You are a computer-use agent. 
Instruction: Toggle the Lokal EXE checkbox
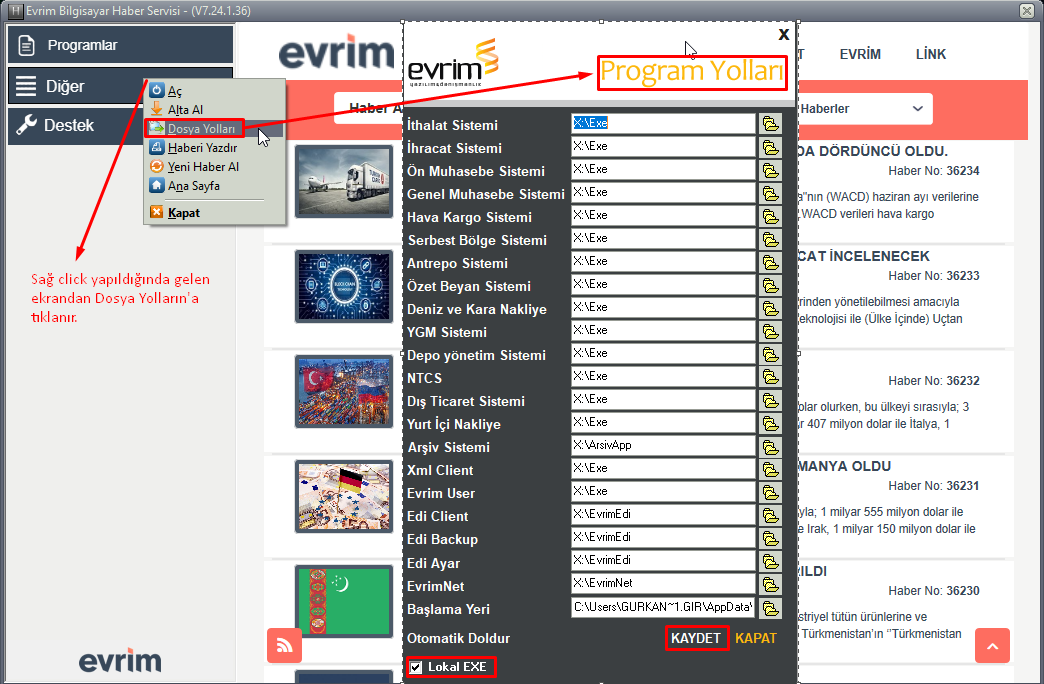(416, 667)
